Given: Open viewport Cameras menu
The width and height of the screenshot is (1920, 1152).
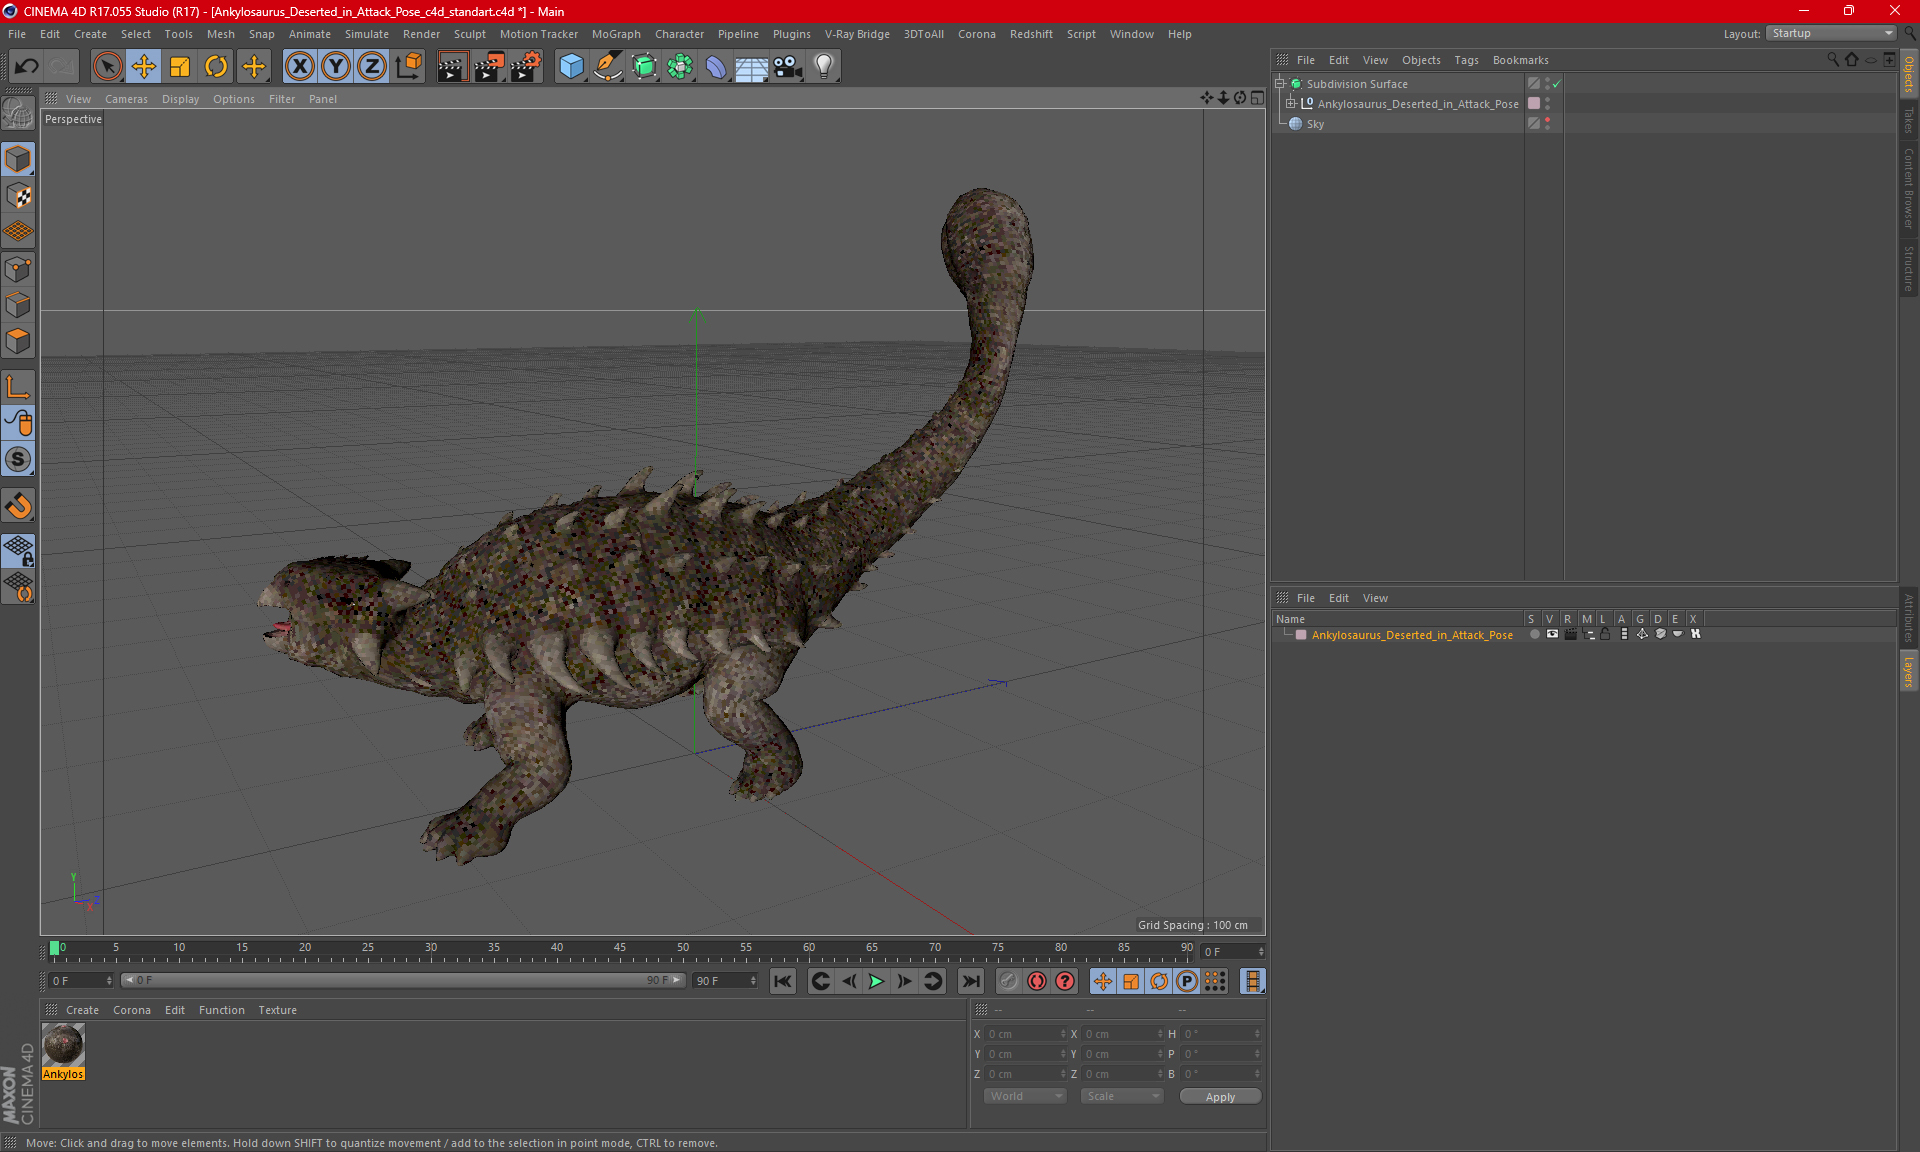Looking at the screenshot, I should coord(126,99).
